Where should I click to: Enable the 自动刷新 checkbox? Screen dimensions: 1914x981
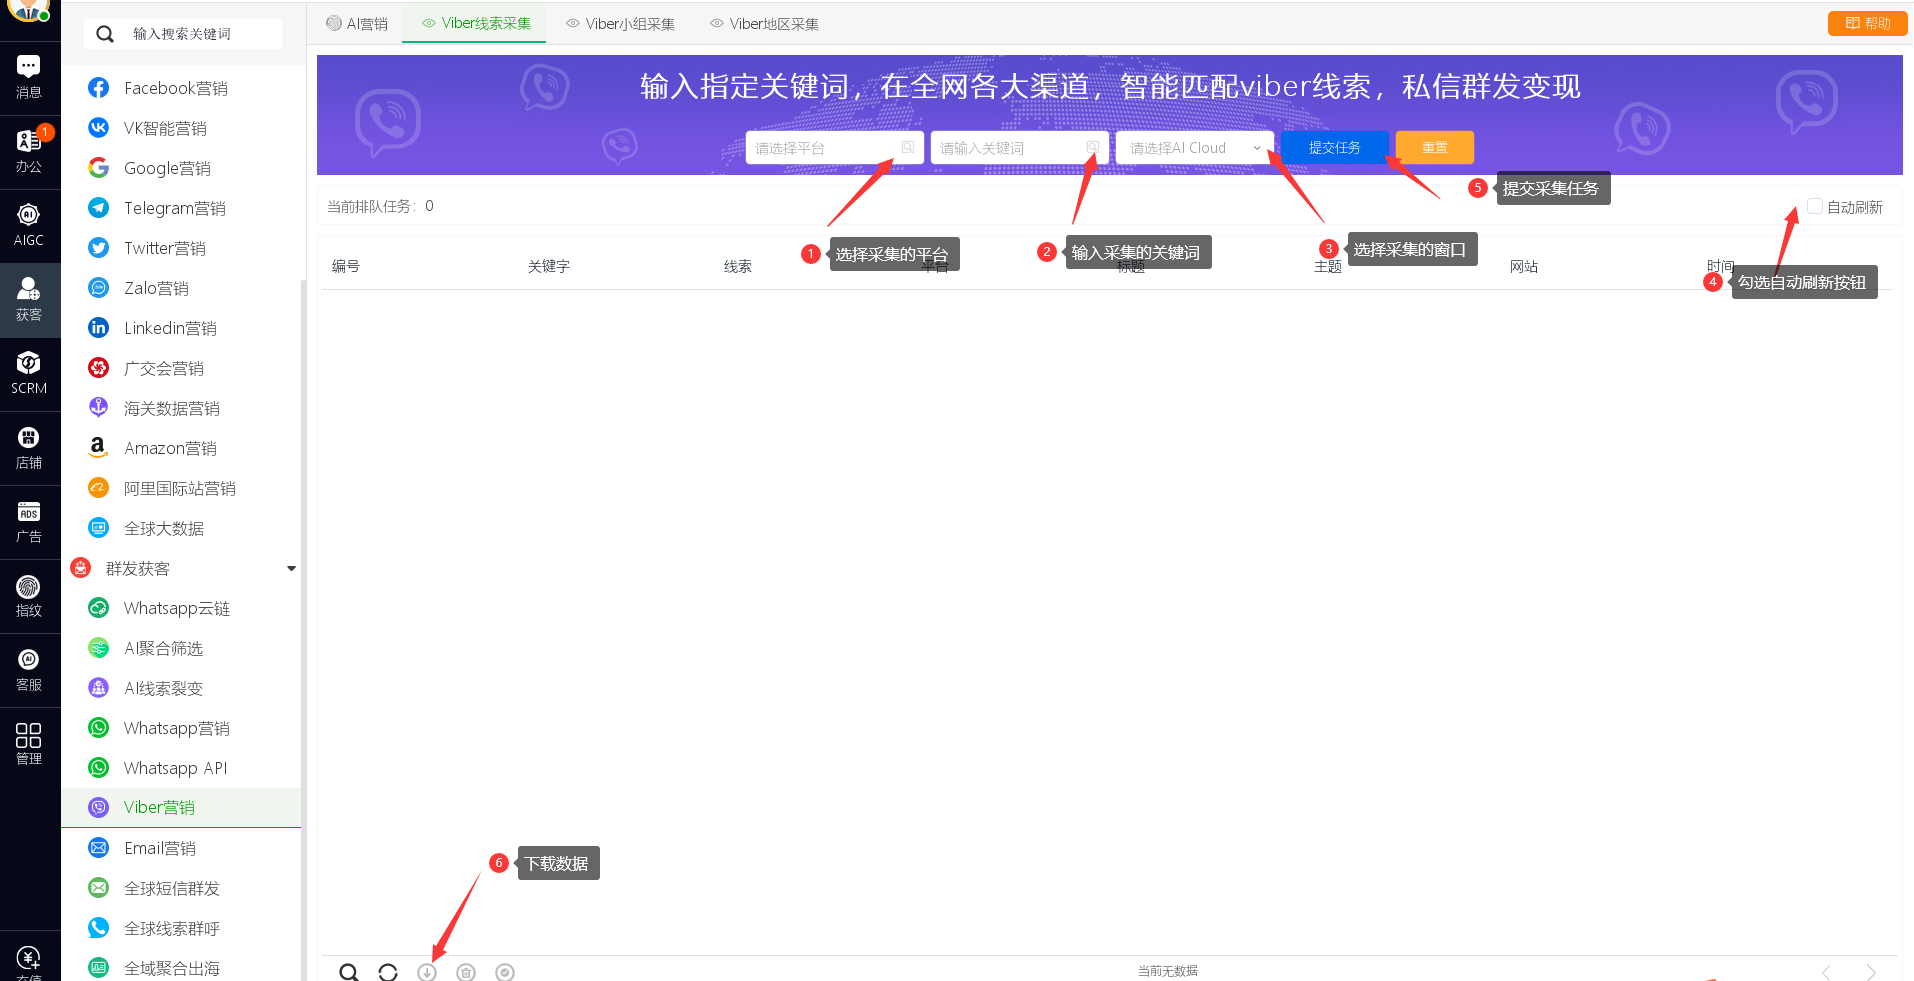click(x=1815, y=207)
